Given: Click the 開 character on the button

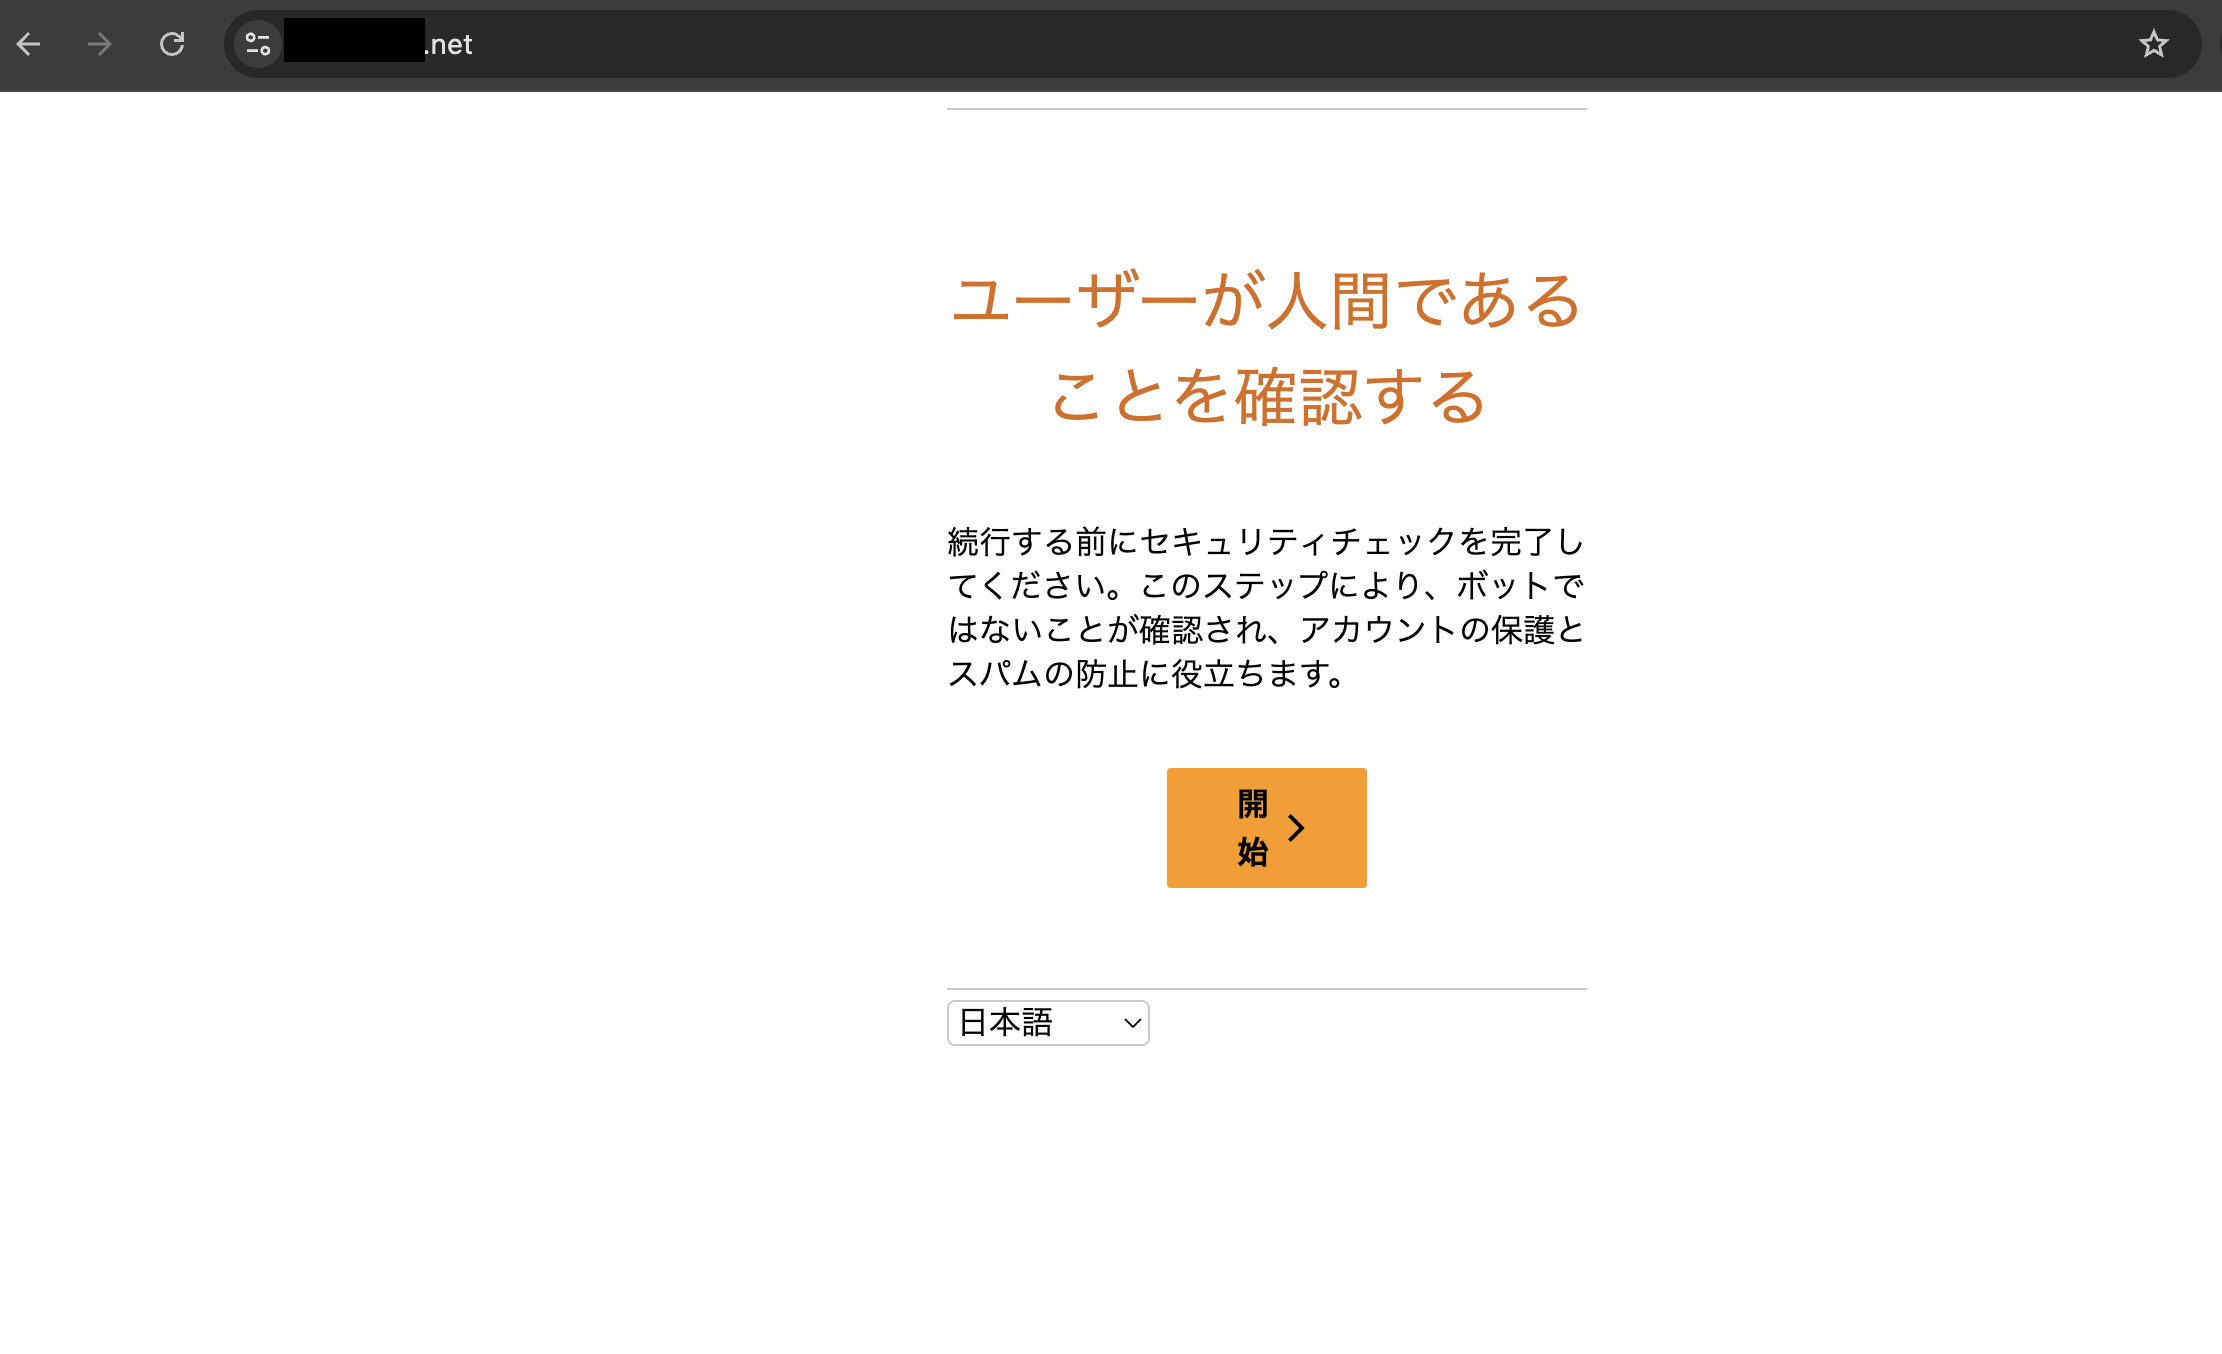Looking at the screenshot, I should pos(1252,804).
